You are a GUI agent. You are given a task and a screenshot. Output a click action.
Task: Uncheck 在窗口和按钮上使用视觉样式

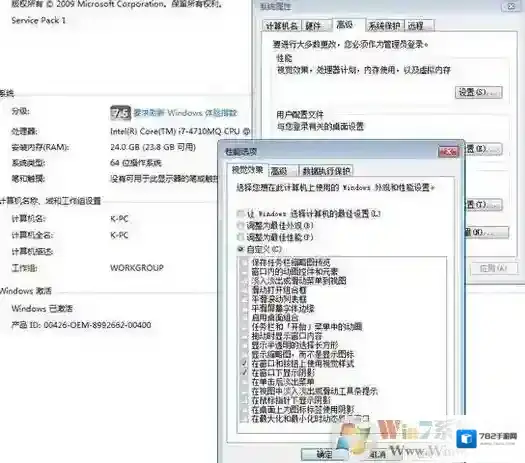(245, 364)
